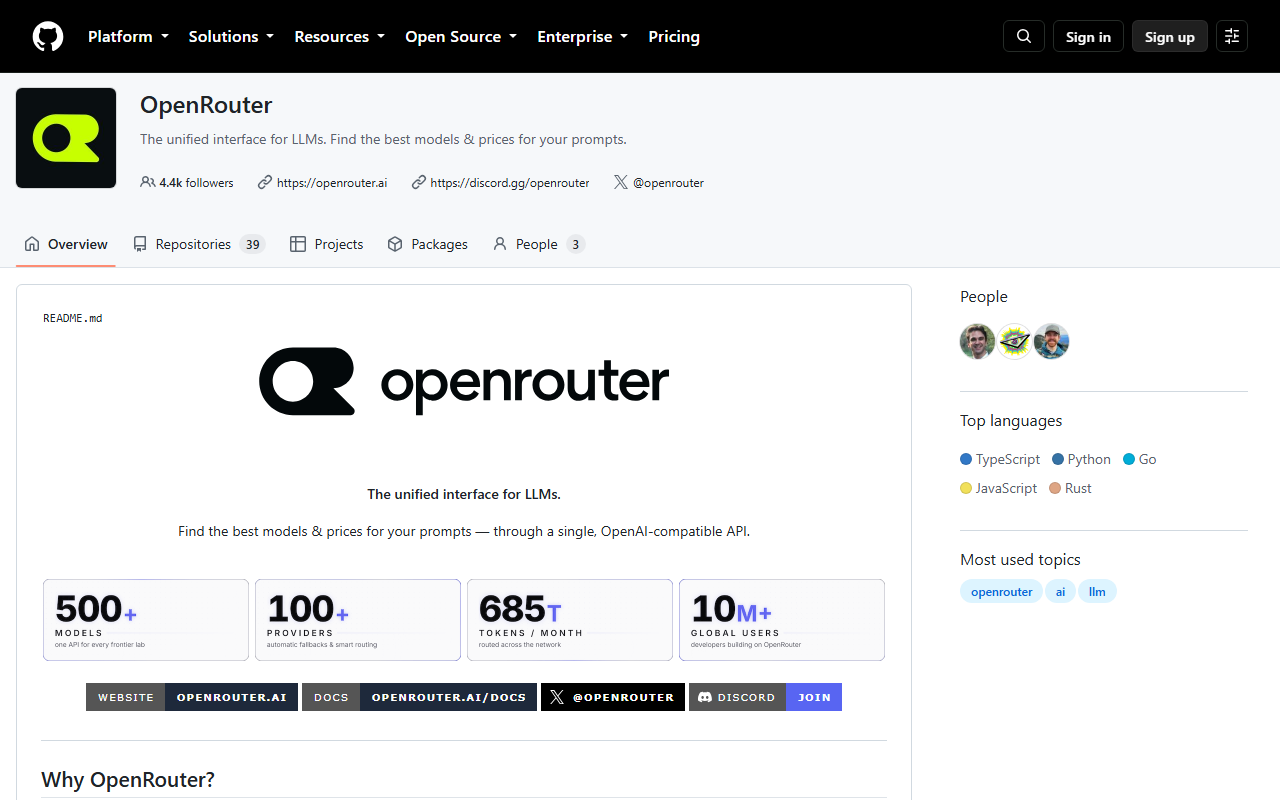
Task: Open the appearance settings sliders icon
Action: (1232, 37)
